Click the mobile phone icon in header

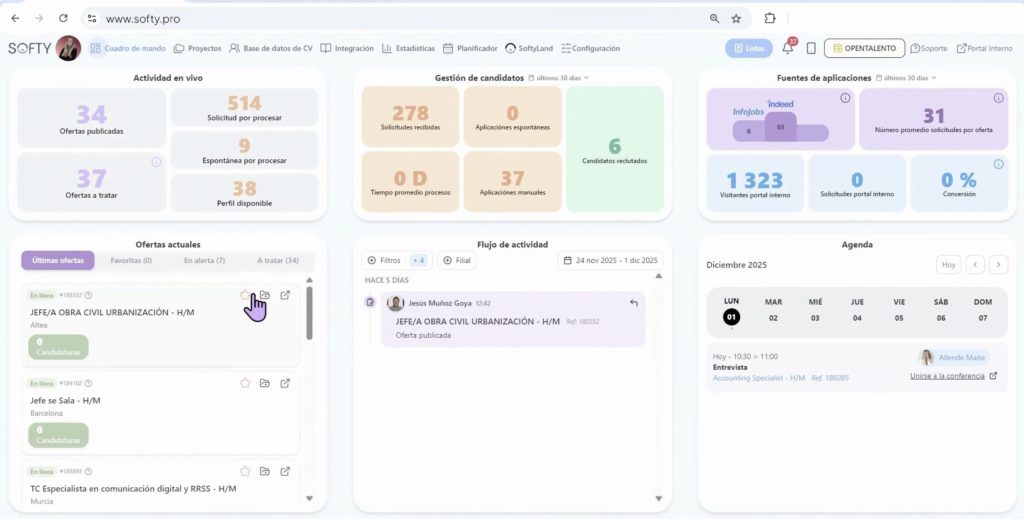(x=811, y=48)
